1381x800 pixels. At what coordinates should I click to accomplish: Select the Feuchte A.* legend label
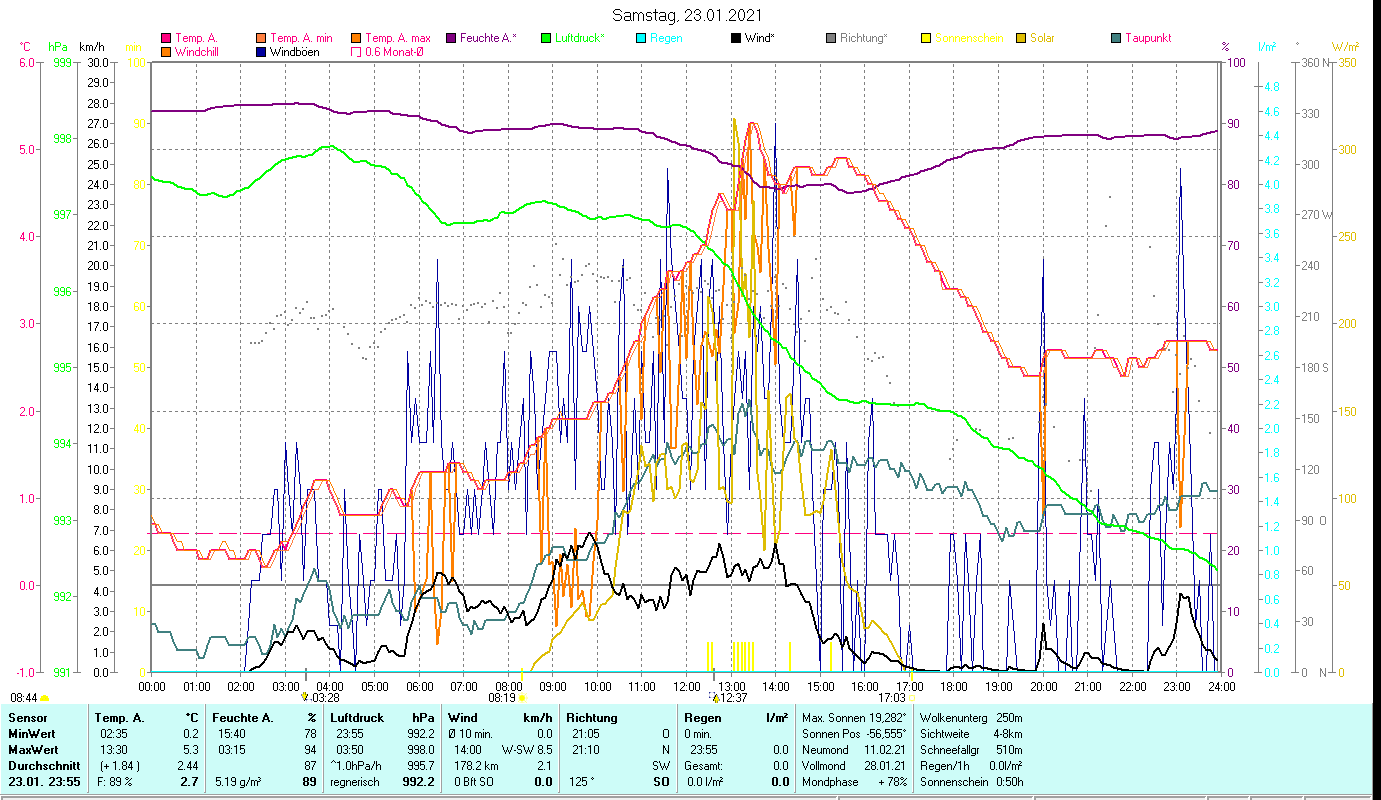490,38
